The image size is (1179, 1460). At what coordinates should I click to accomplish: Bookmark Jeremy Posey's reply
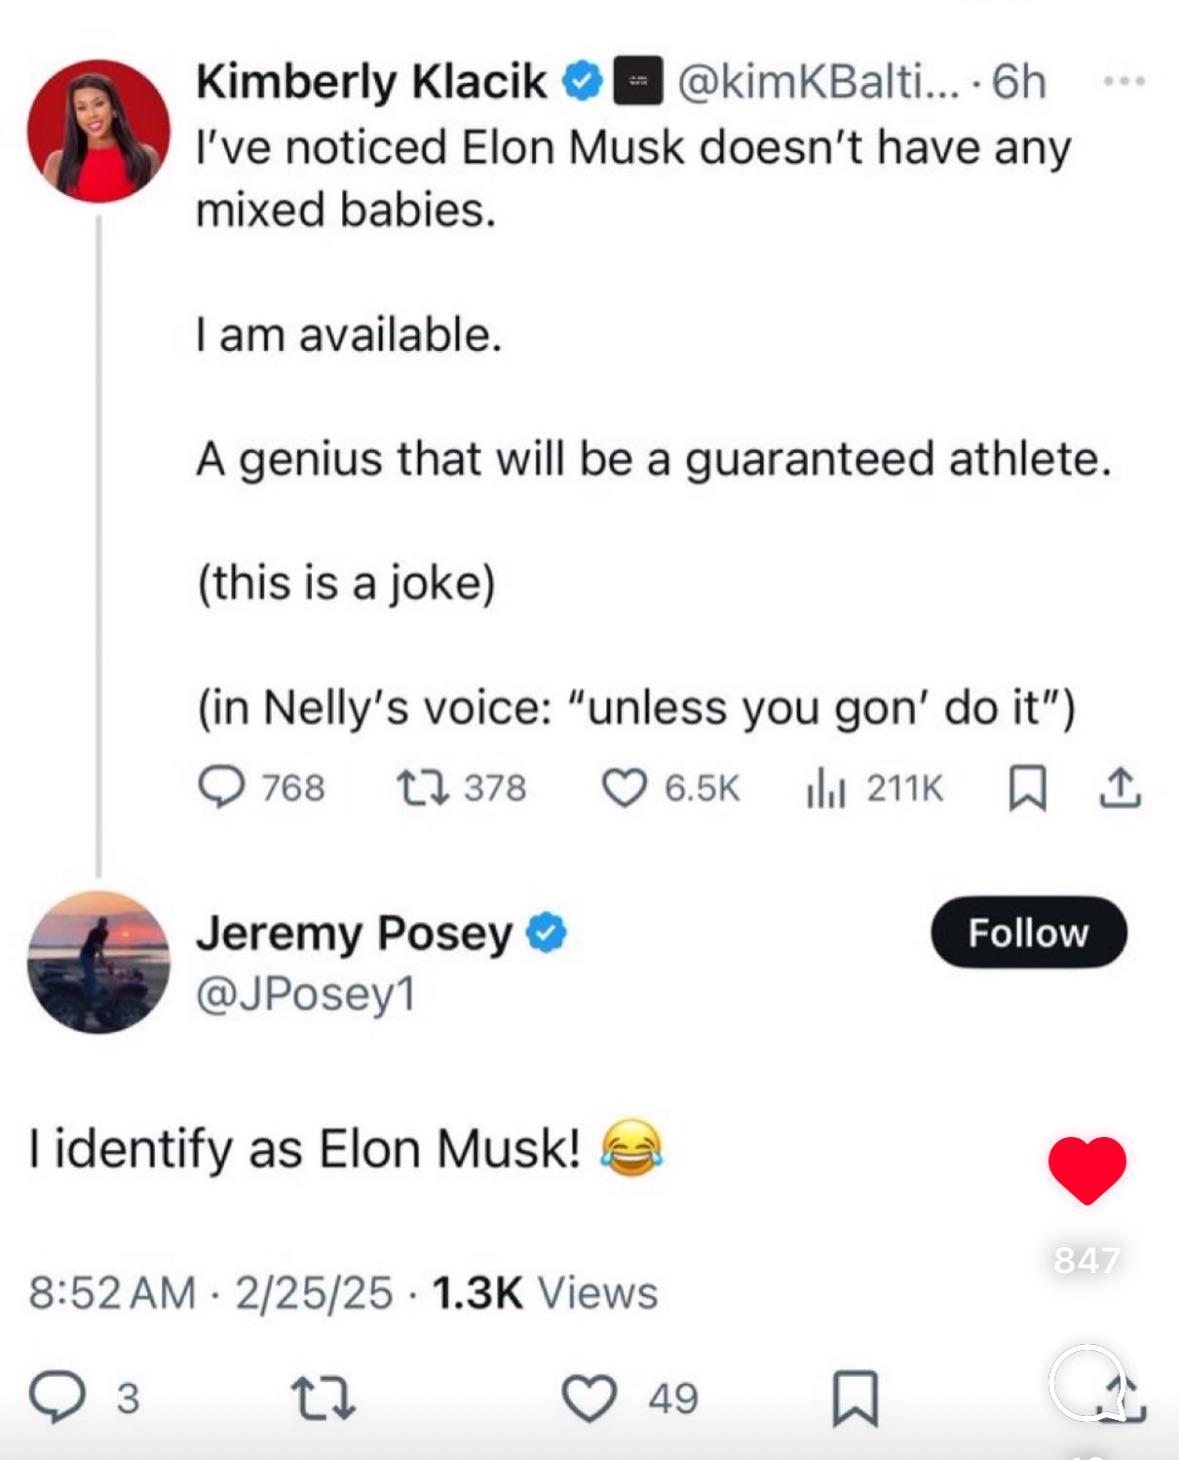coord(856,1398)
